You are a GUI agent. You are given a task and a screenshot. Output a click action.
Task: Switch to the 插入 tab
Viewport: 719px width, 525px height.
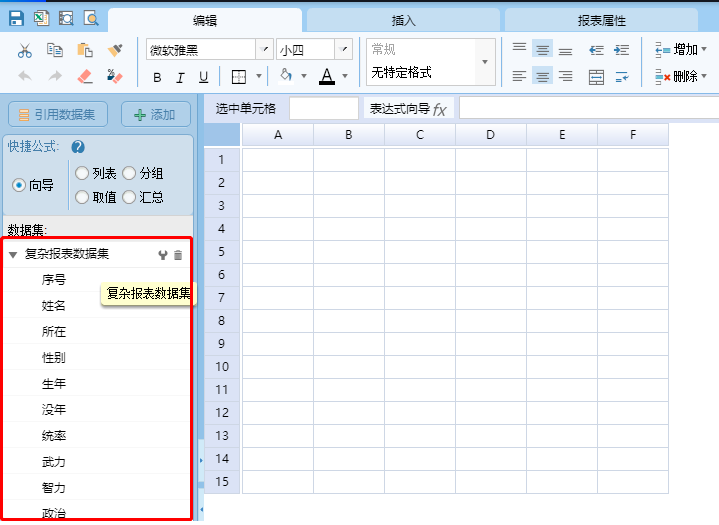[x=404, y=21]
